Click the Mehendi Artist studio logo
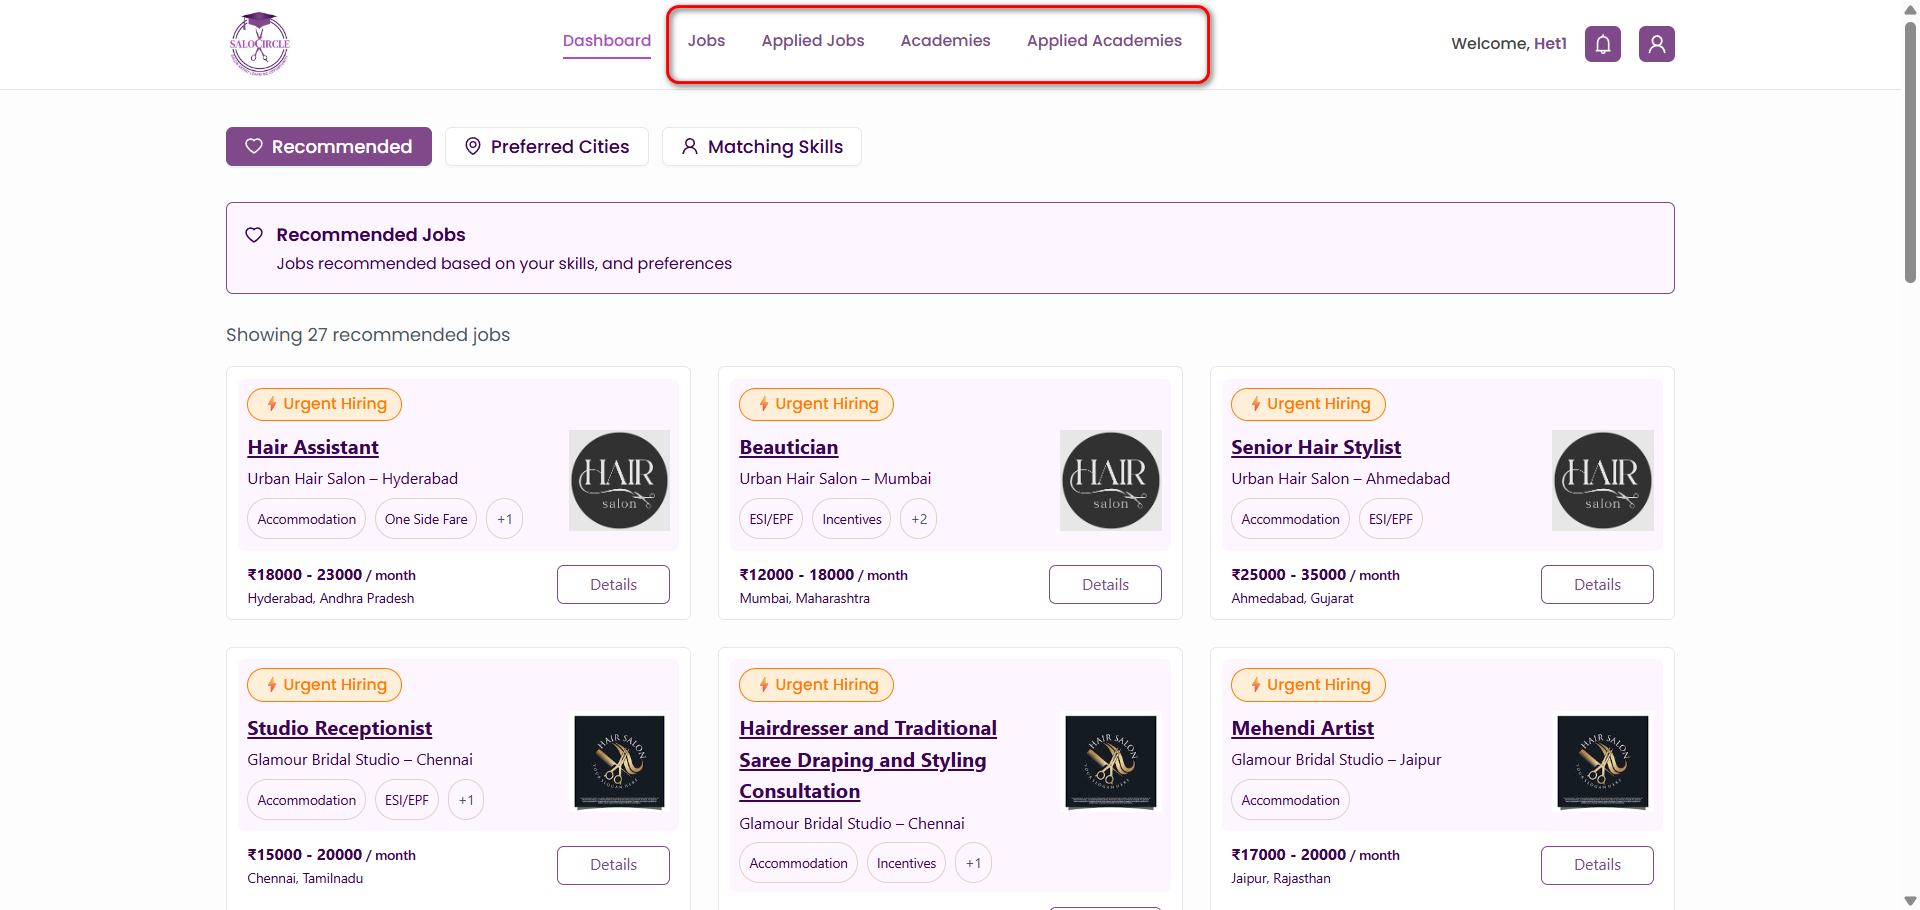 [x=1603, y=762]
